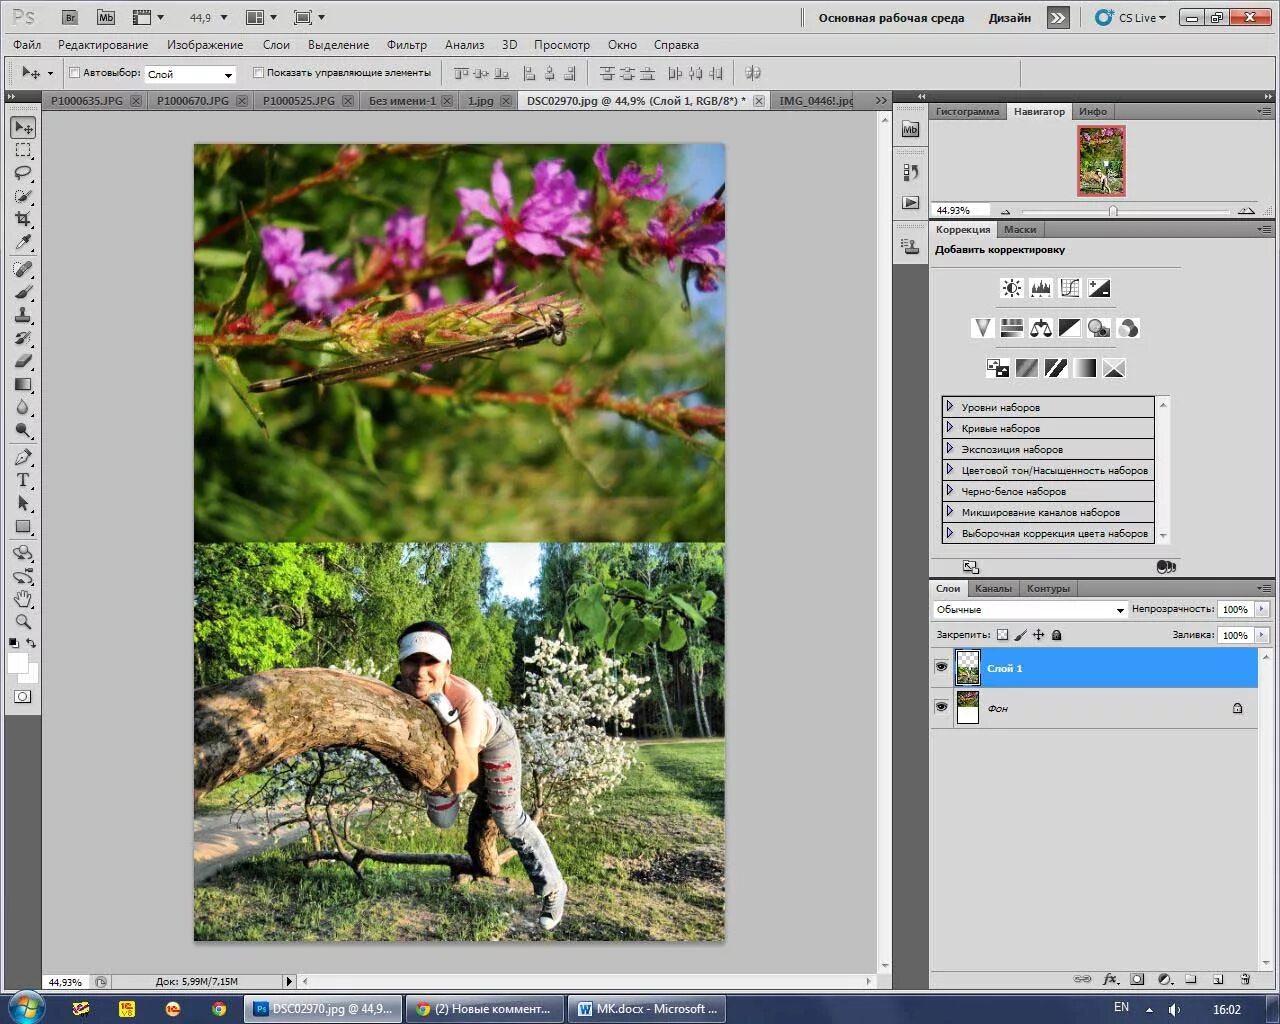Expand Кривые наборов presets
The image size is (1280, 1024).
[950, 428]
